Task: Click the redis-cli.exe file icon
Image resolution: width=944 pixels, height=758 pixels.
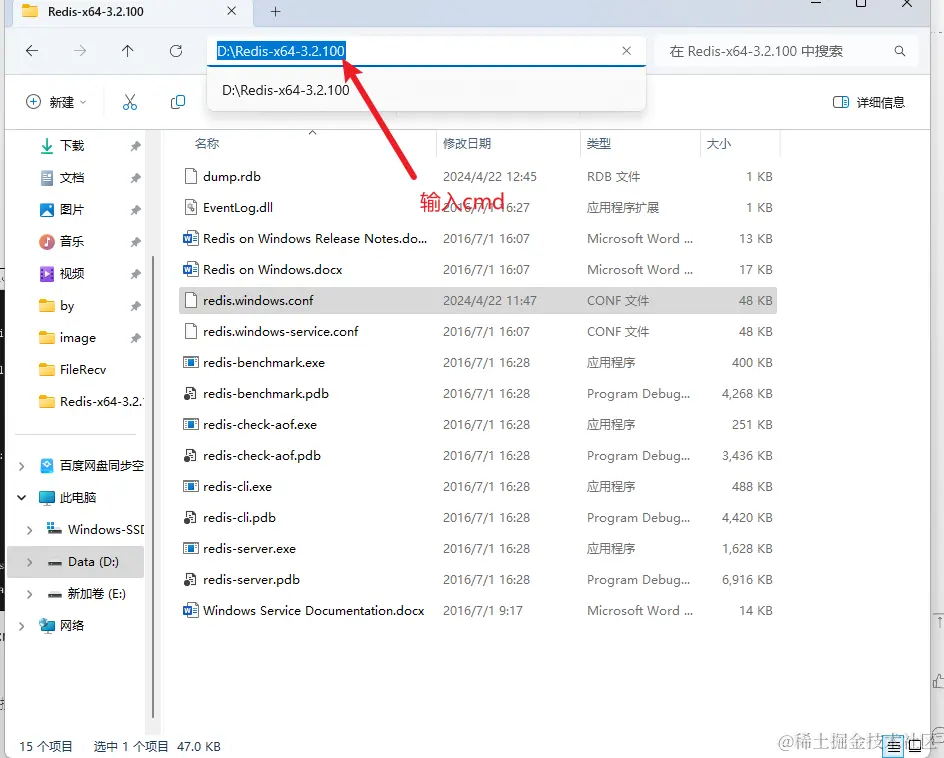Action: pyautogui.click(x=191, y=486)
